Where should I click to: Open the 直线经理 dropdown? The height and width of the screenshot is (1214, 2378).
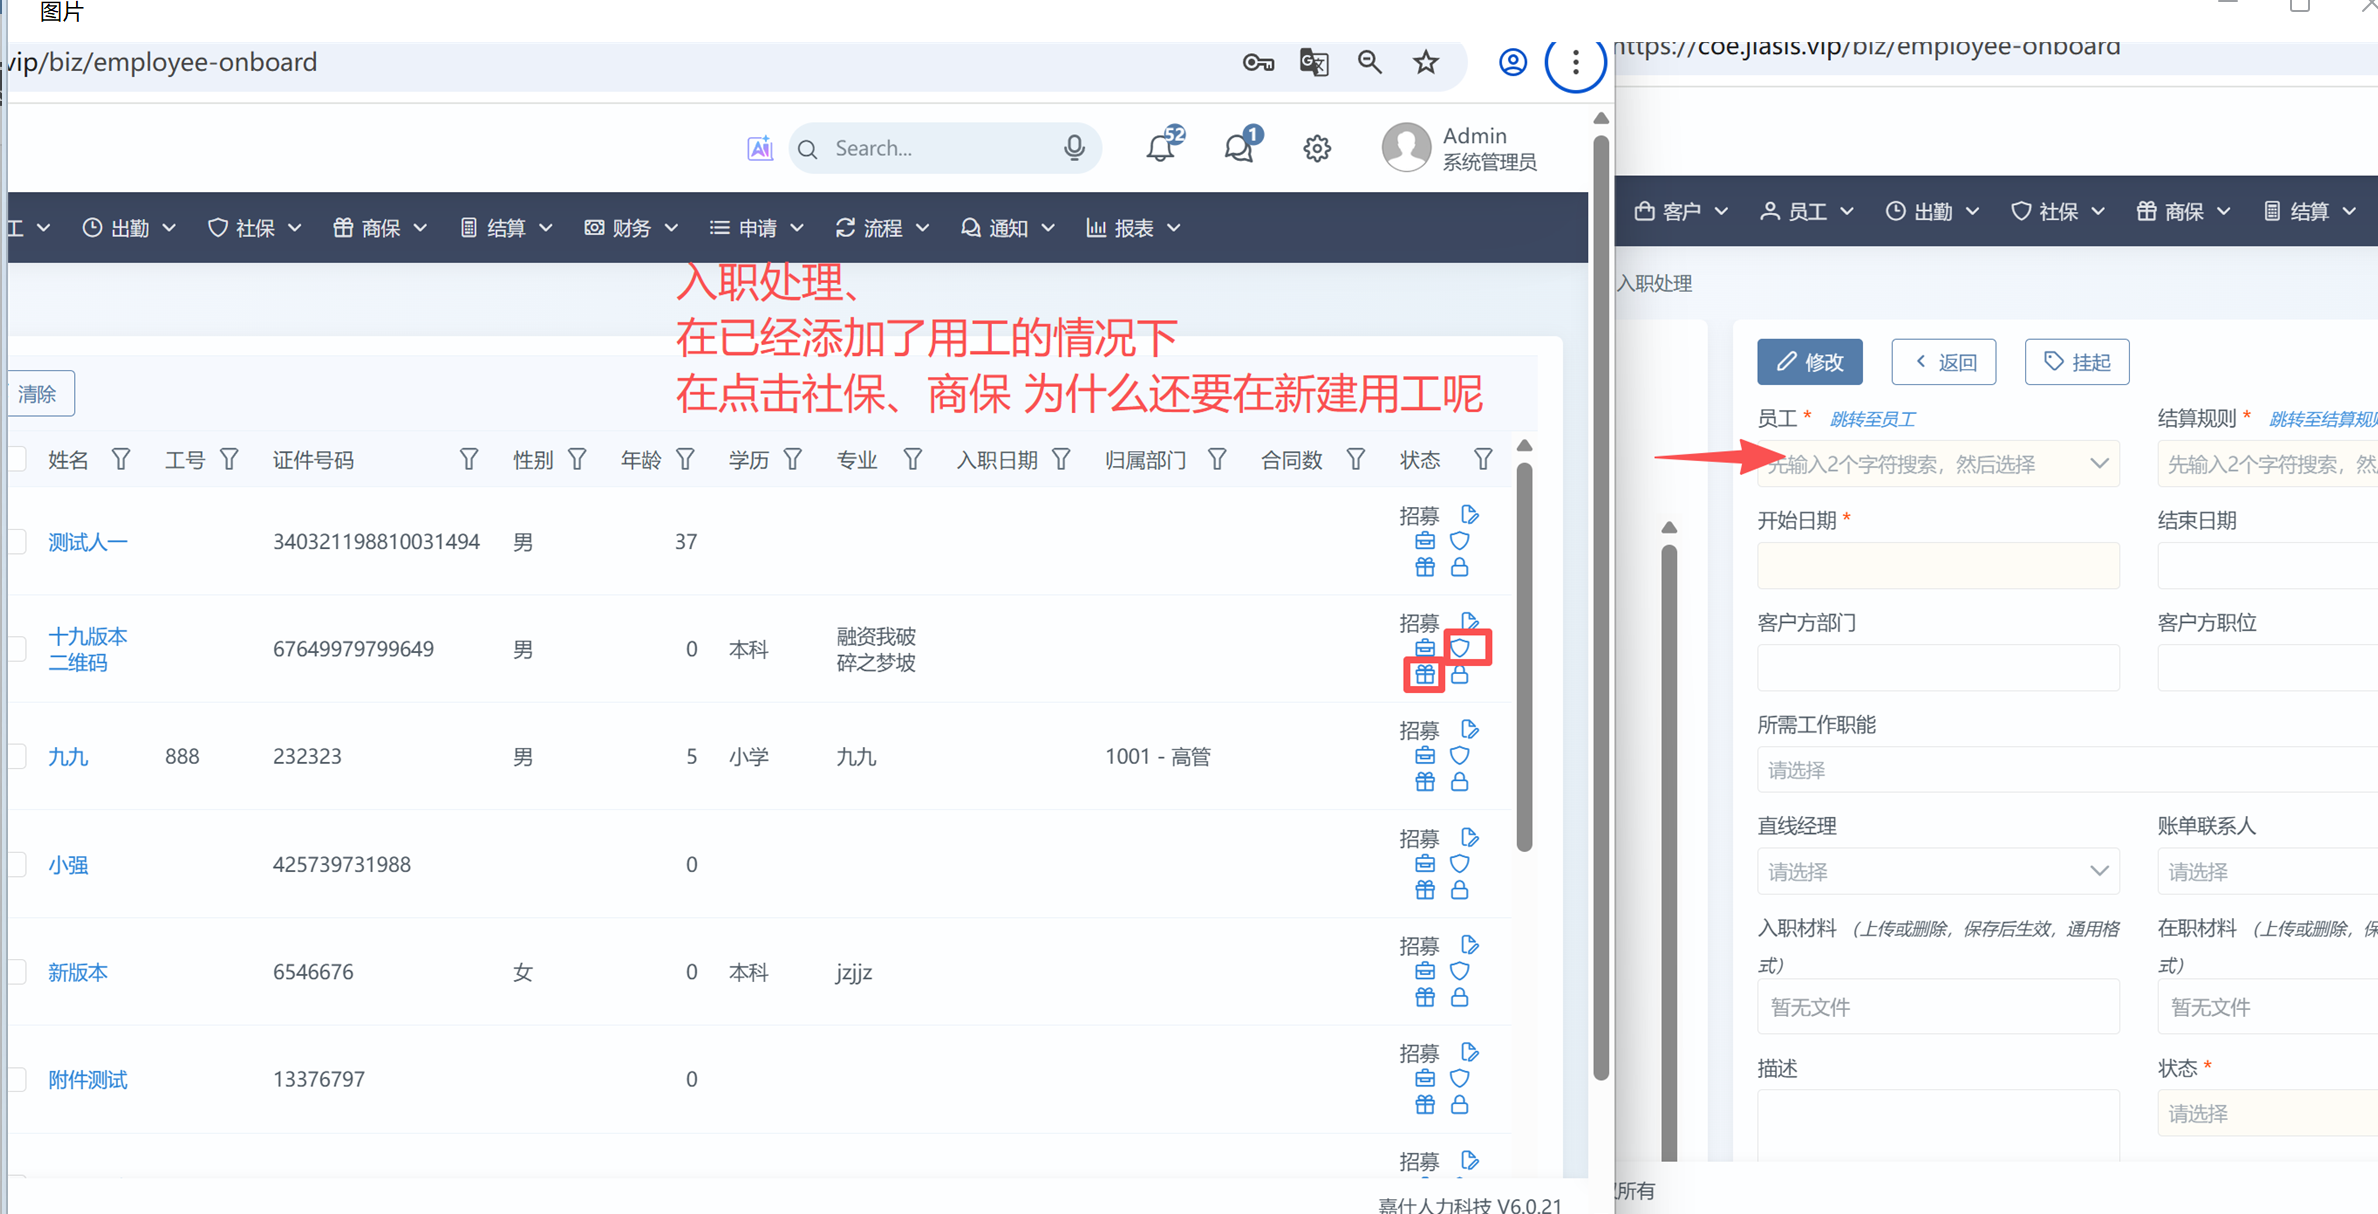(x=1937, y=872)
